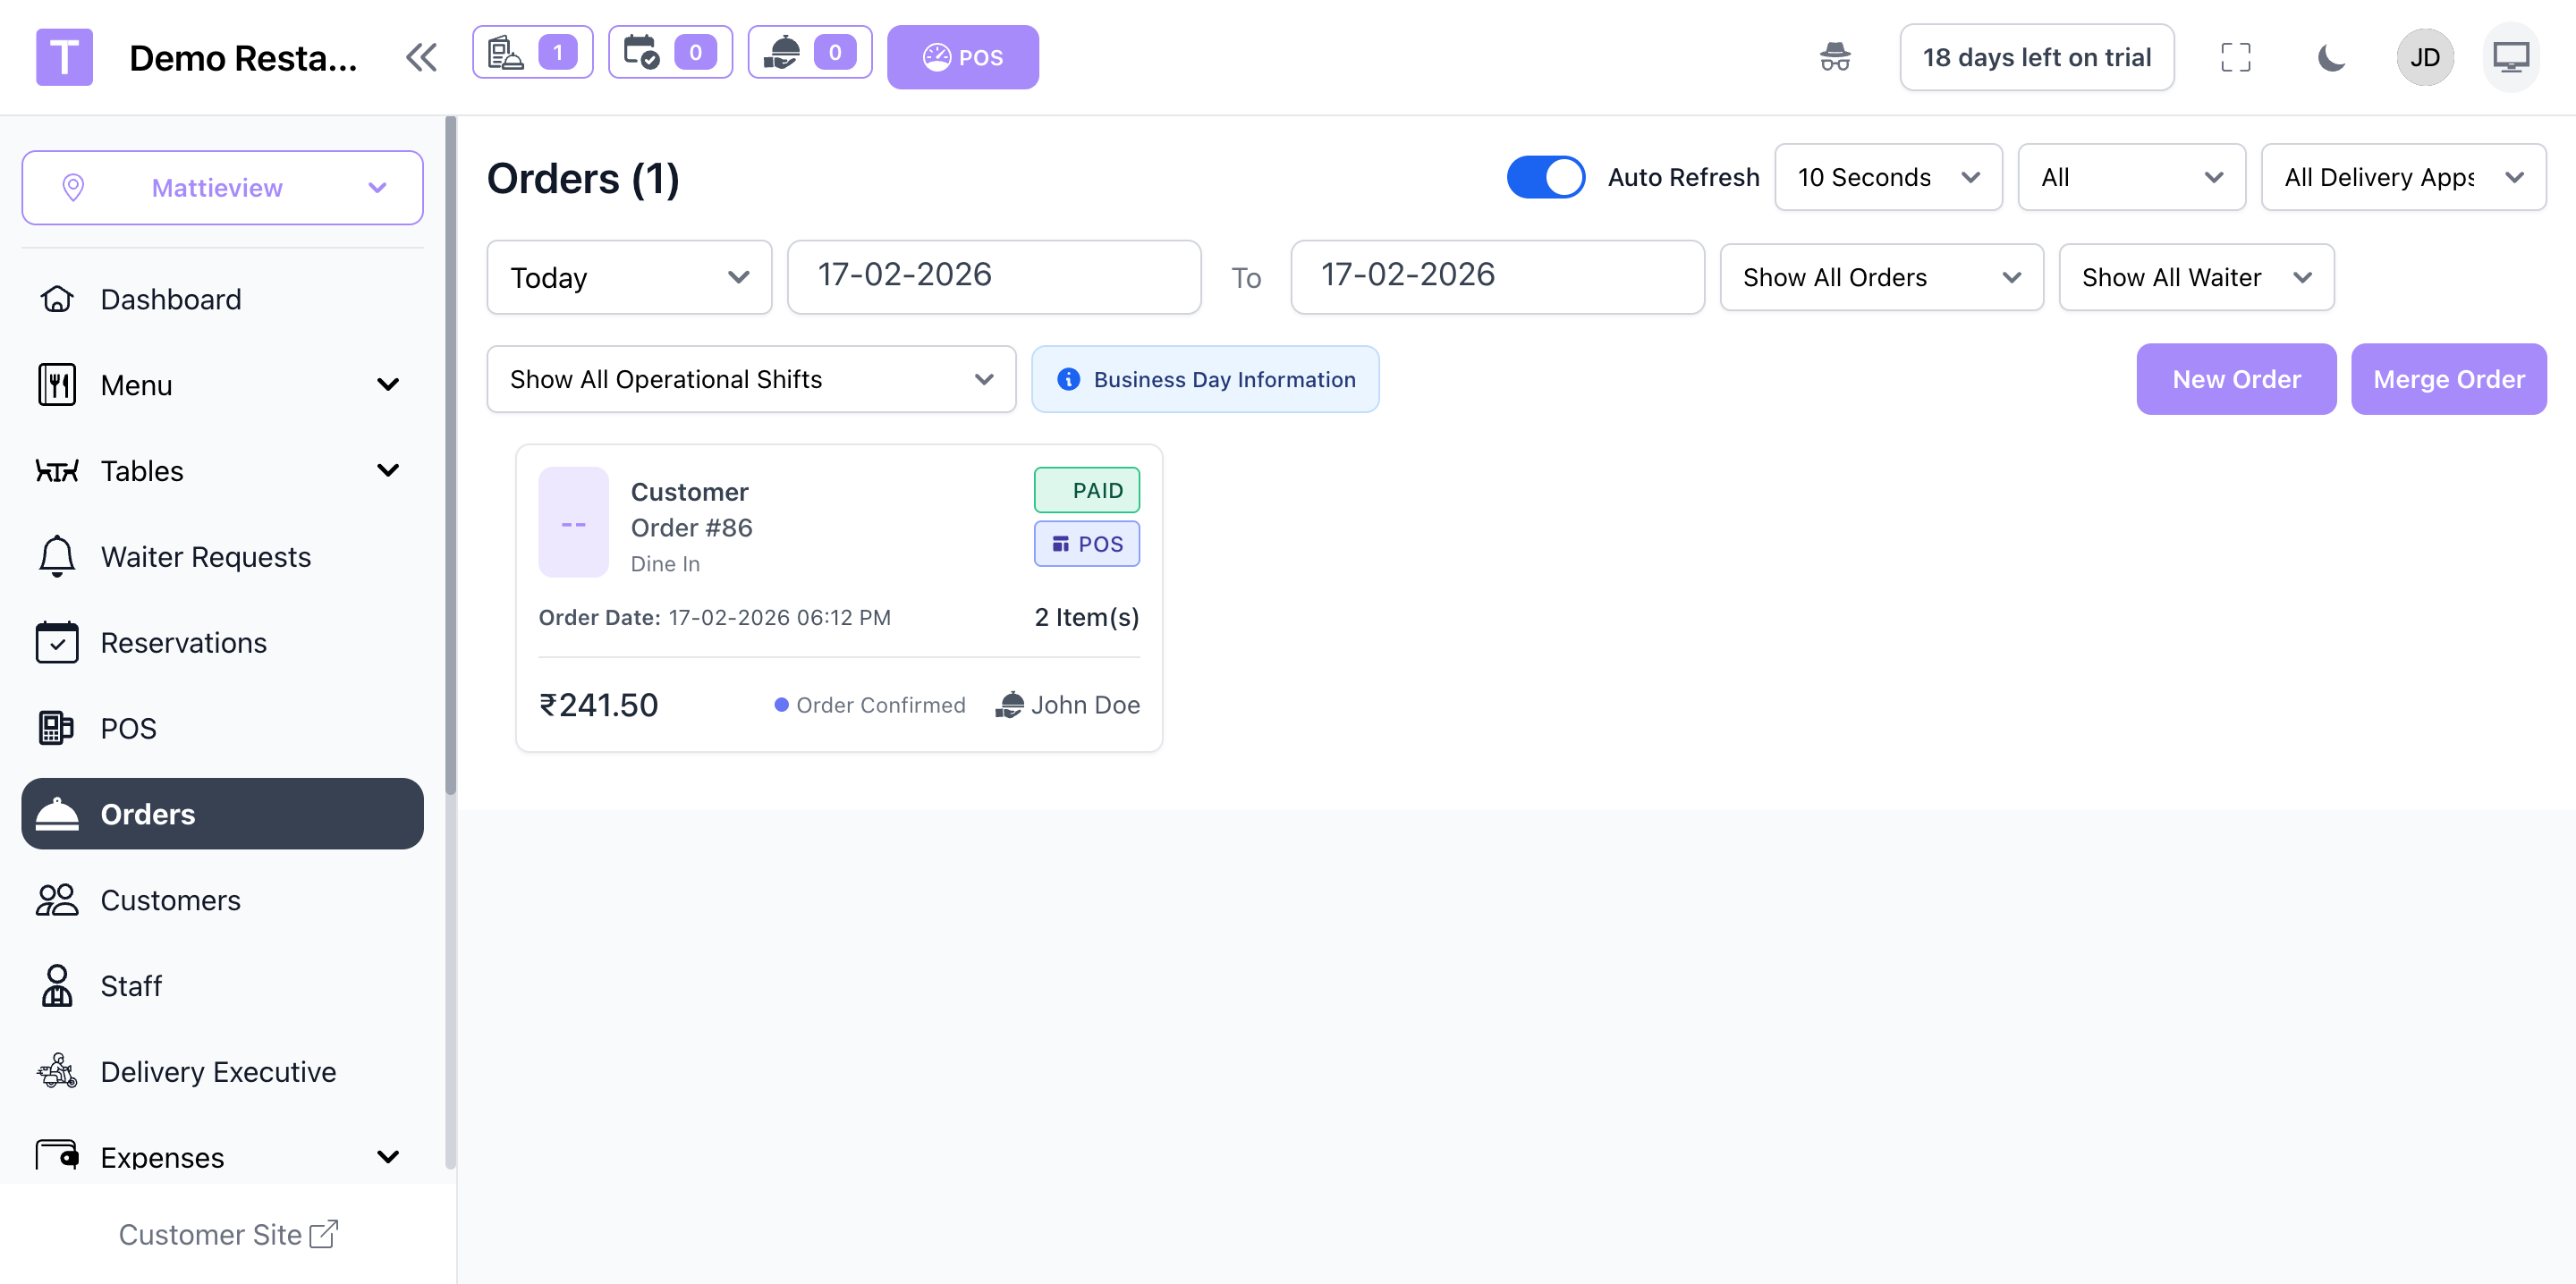Open the Customer Site link
2576x1284 pixels.
point(228,1234)
